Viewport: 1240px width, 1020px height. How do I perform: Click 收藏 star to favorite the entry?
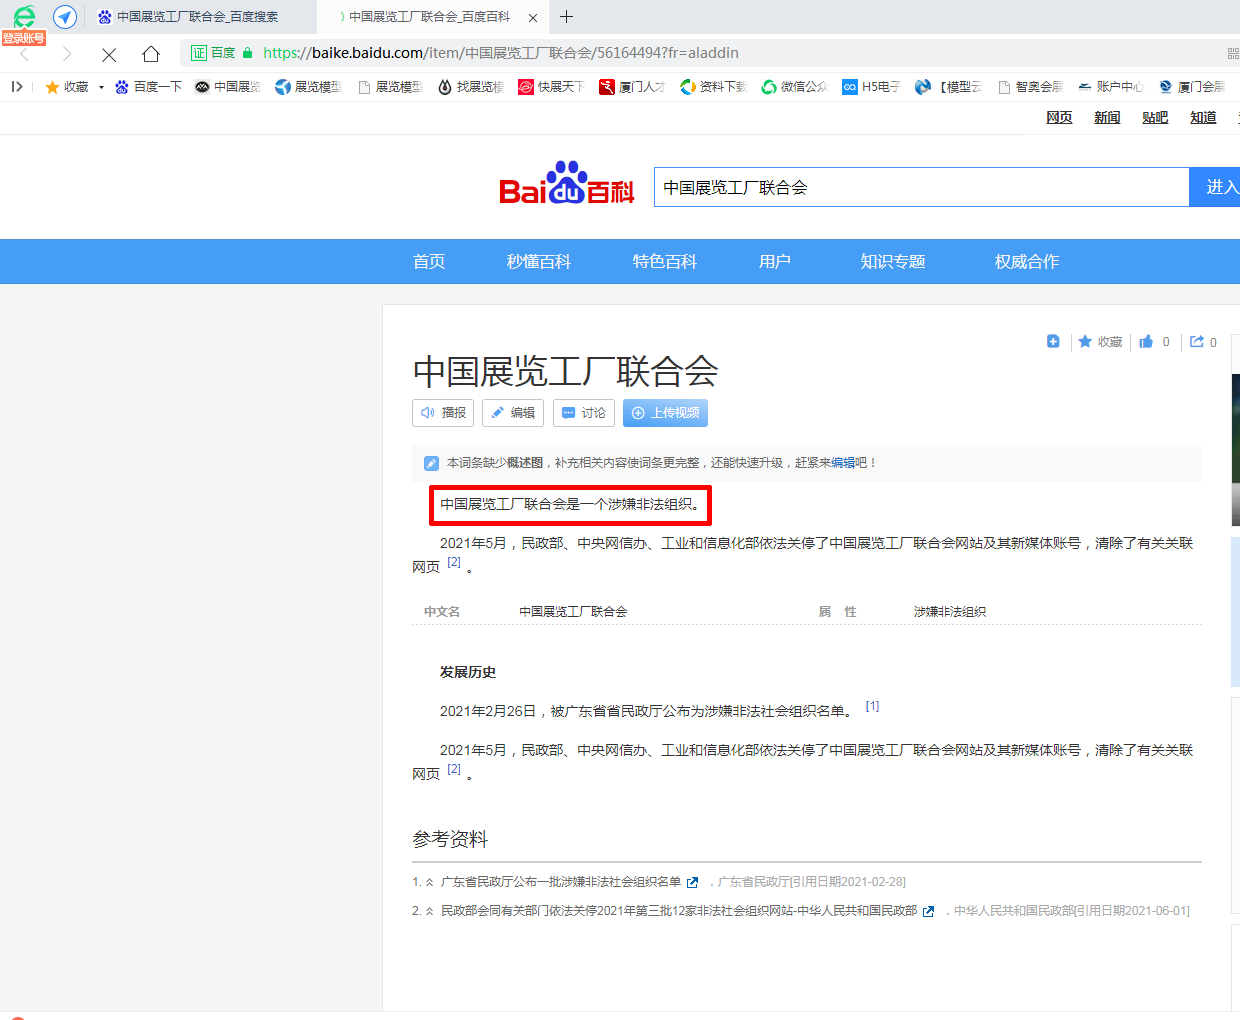click(1100, 342)
